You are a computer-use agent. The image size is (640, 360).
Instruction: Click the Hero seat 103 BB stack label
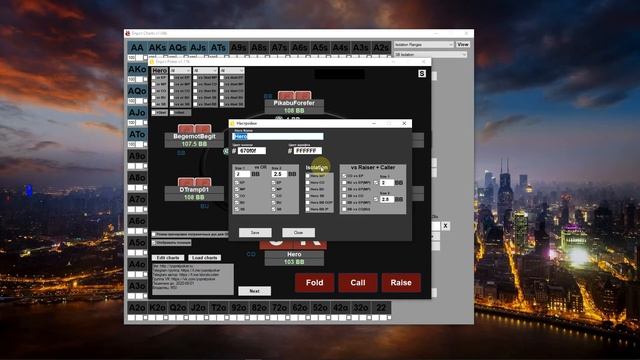tap(294, 262)
